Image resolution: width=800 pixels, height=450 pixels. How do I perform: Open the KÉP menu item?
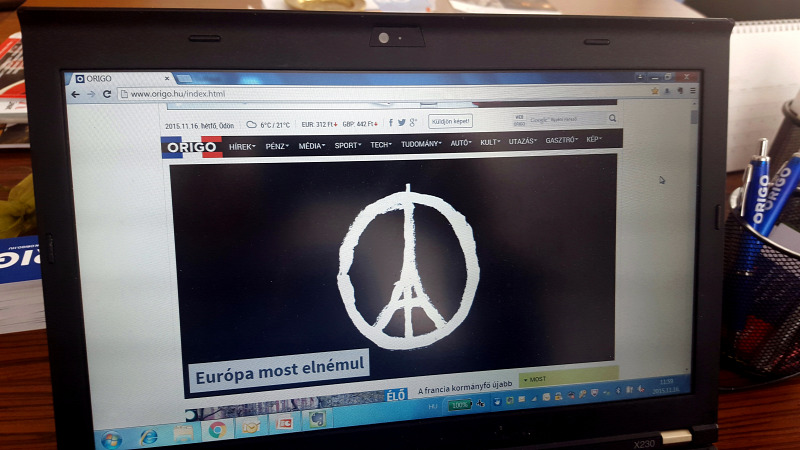click(x=594, y=139)
